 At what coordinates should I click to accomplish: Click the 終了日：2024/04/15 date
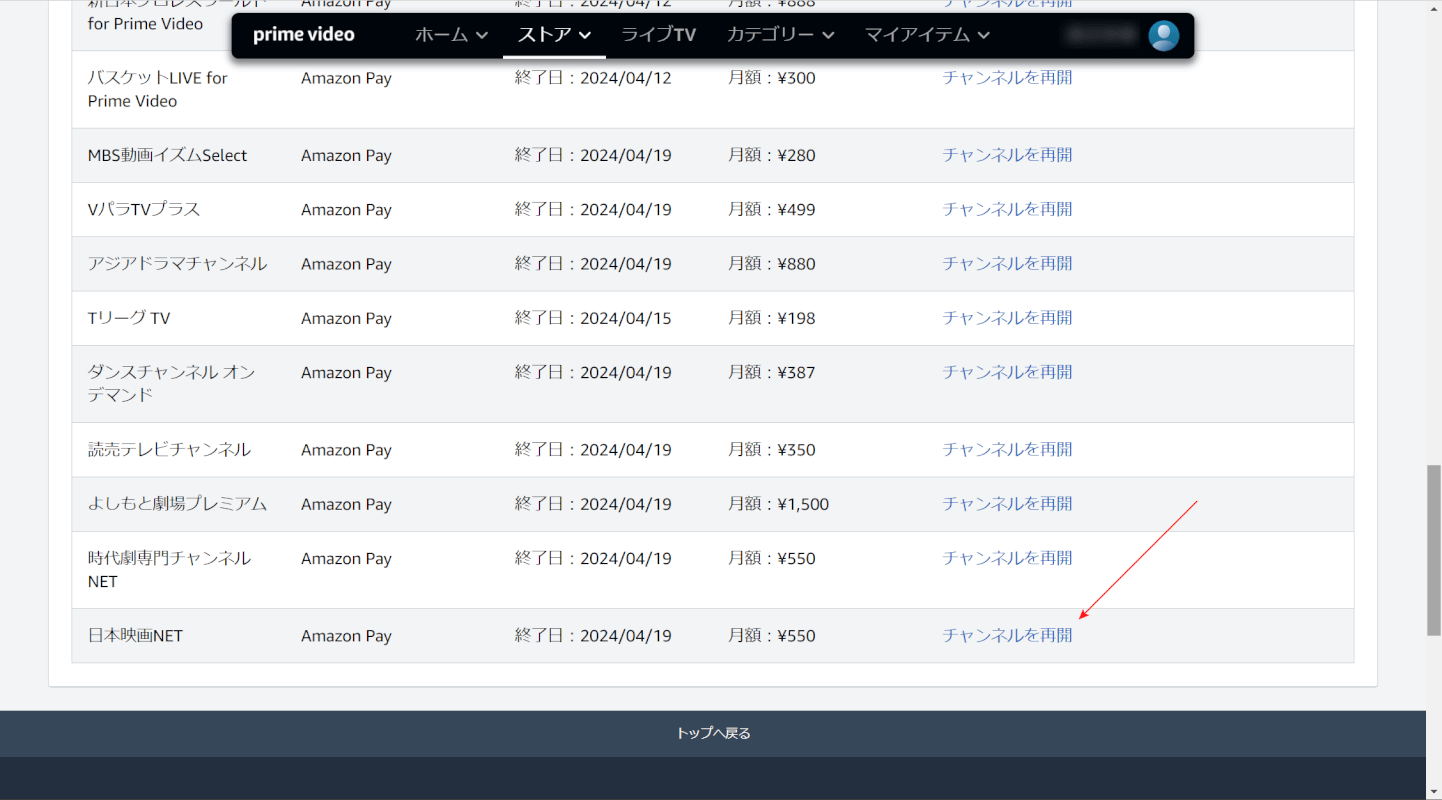point(593,318)
